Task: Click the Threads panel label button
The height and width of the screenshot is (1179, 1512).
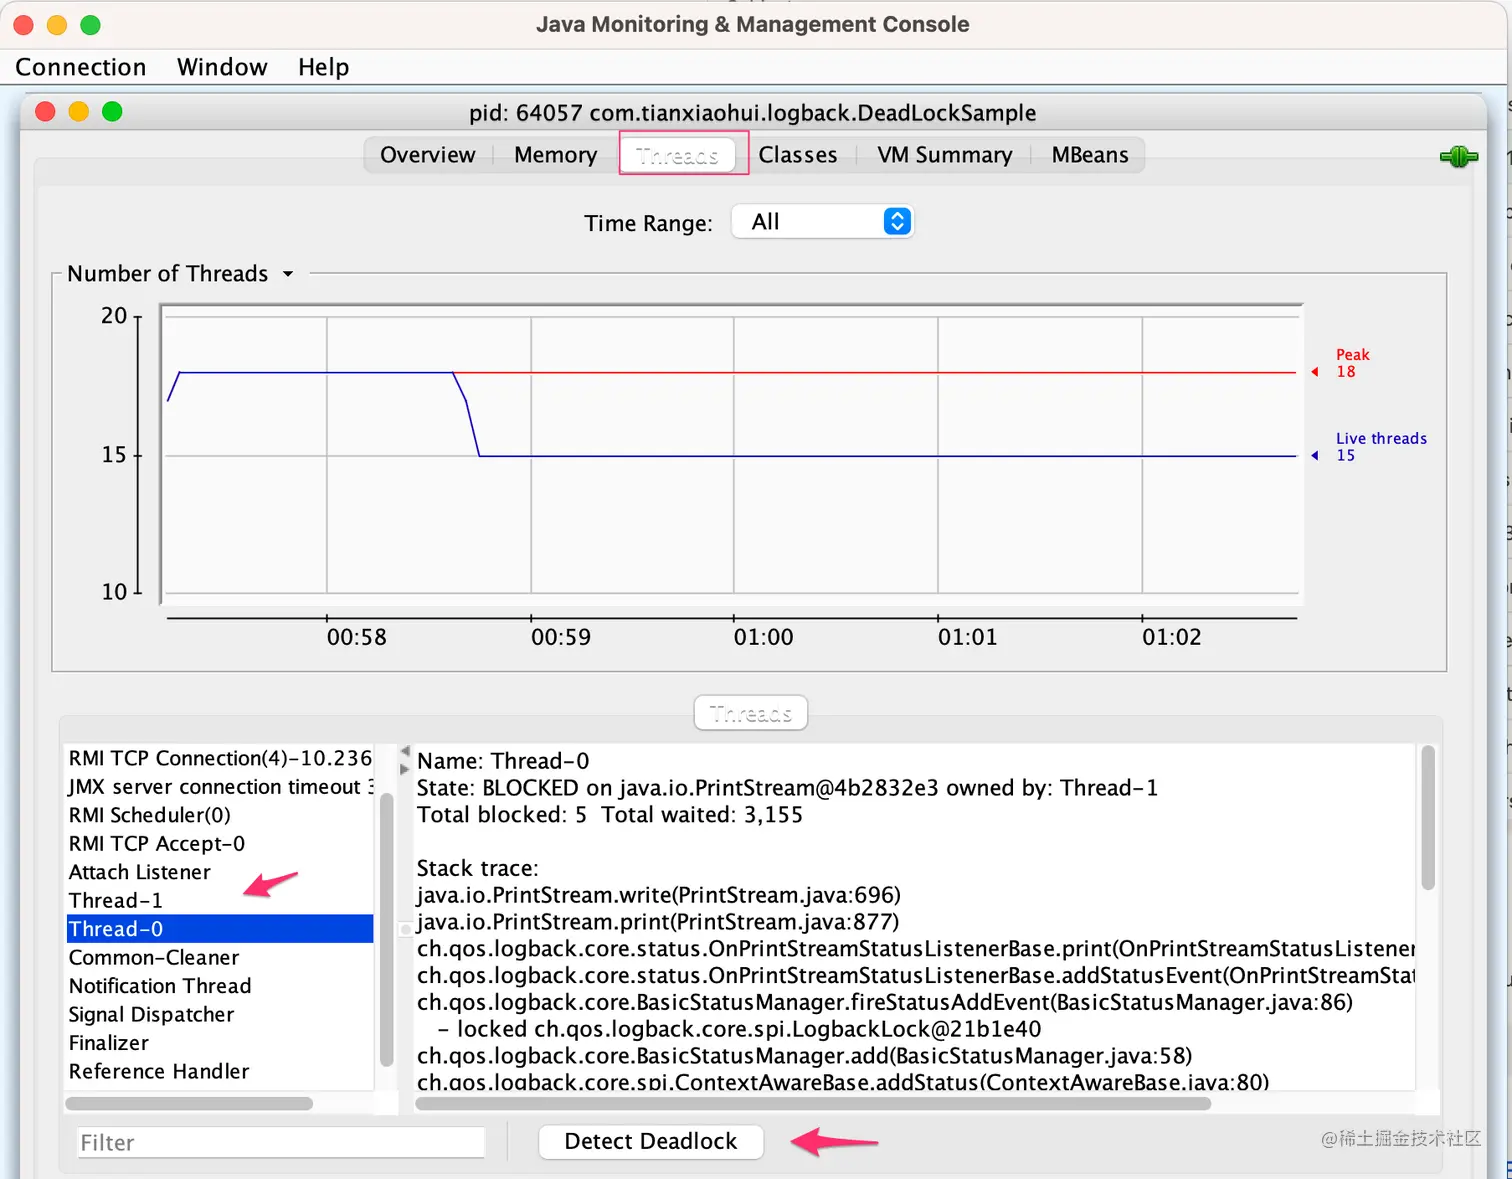Action: click(x=751, y=713)
